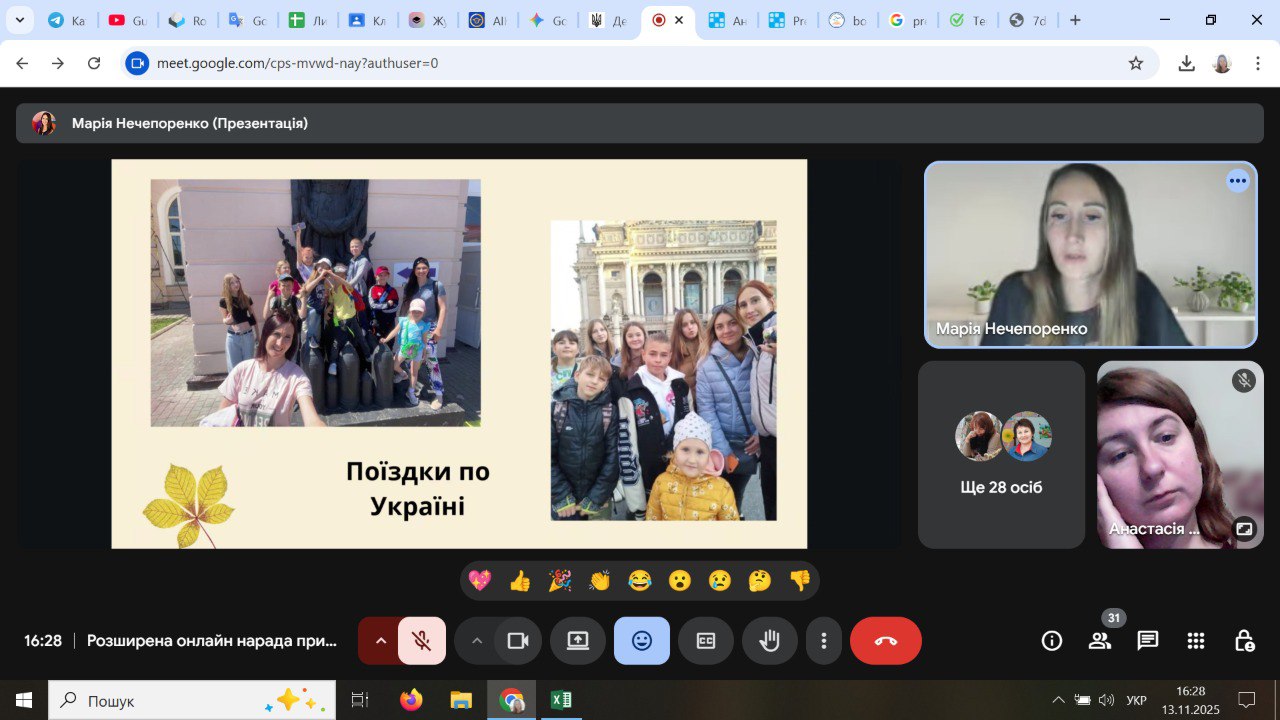The image size is (1280, 720).
Task: Send the clapping hands reaction
Action: [600, 581]
